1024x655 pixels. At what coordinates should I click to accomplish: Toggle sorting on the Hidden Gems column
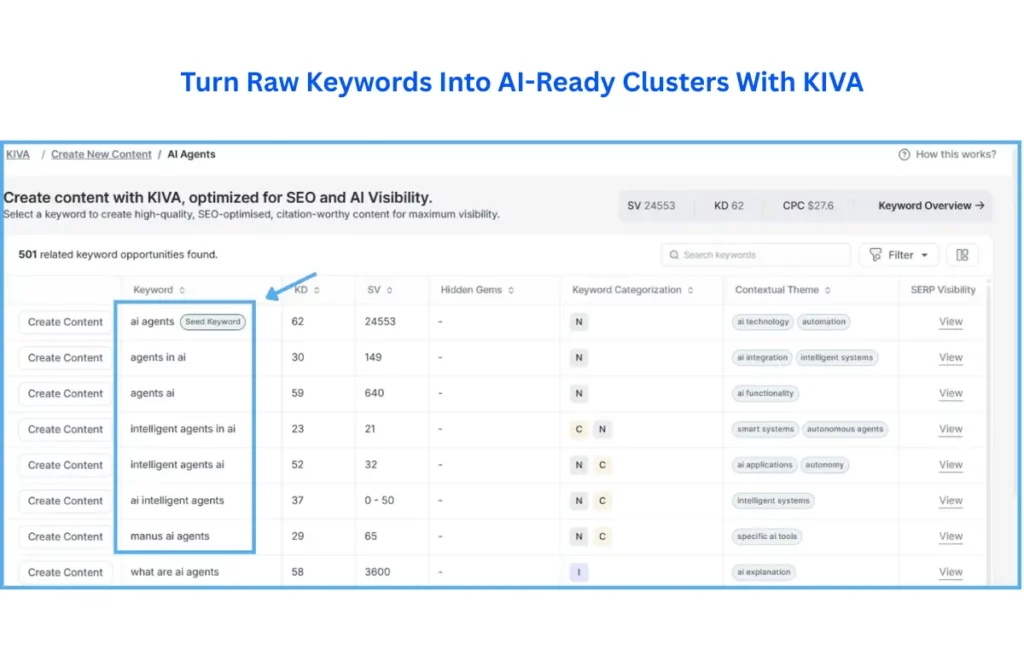510,289
